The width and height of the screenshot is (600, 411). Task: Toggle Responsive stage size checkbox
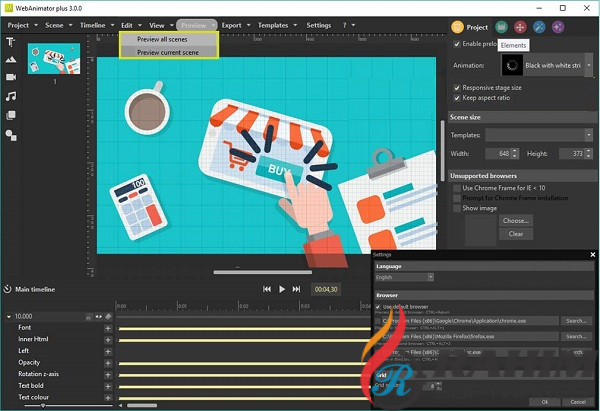[457, 88]
